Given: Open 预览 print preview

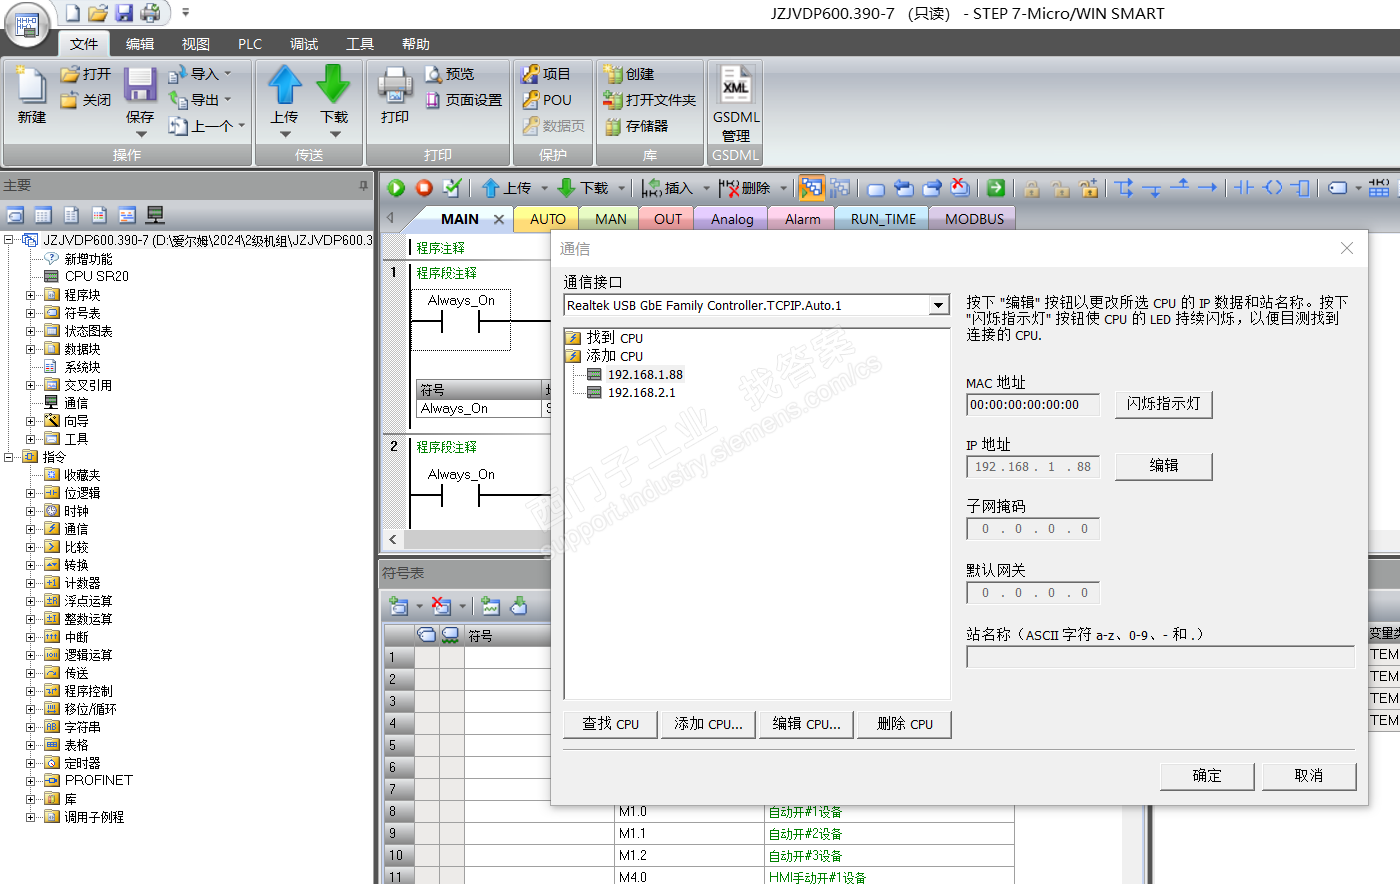Looking at the screenshot, I should 450,74.
